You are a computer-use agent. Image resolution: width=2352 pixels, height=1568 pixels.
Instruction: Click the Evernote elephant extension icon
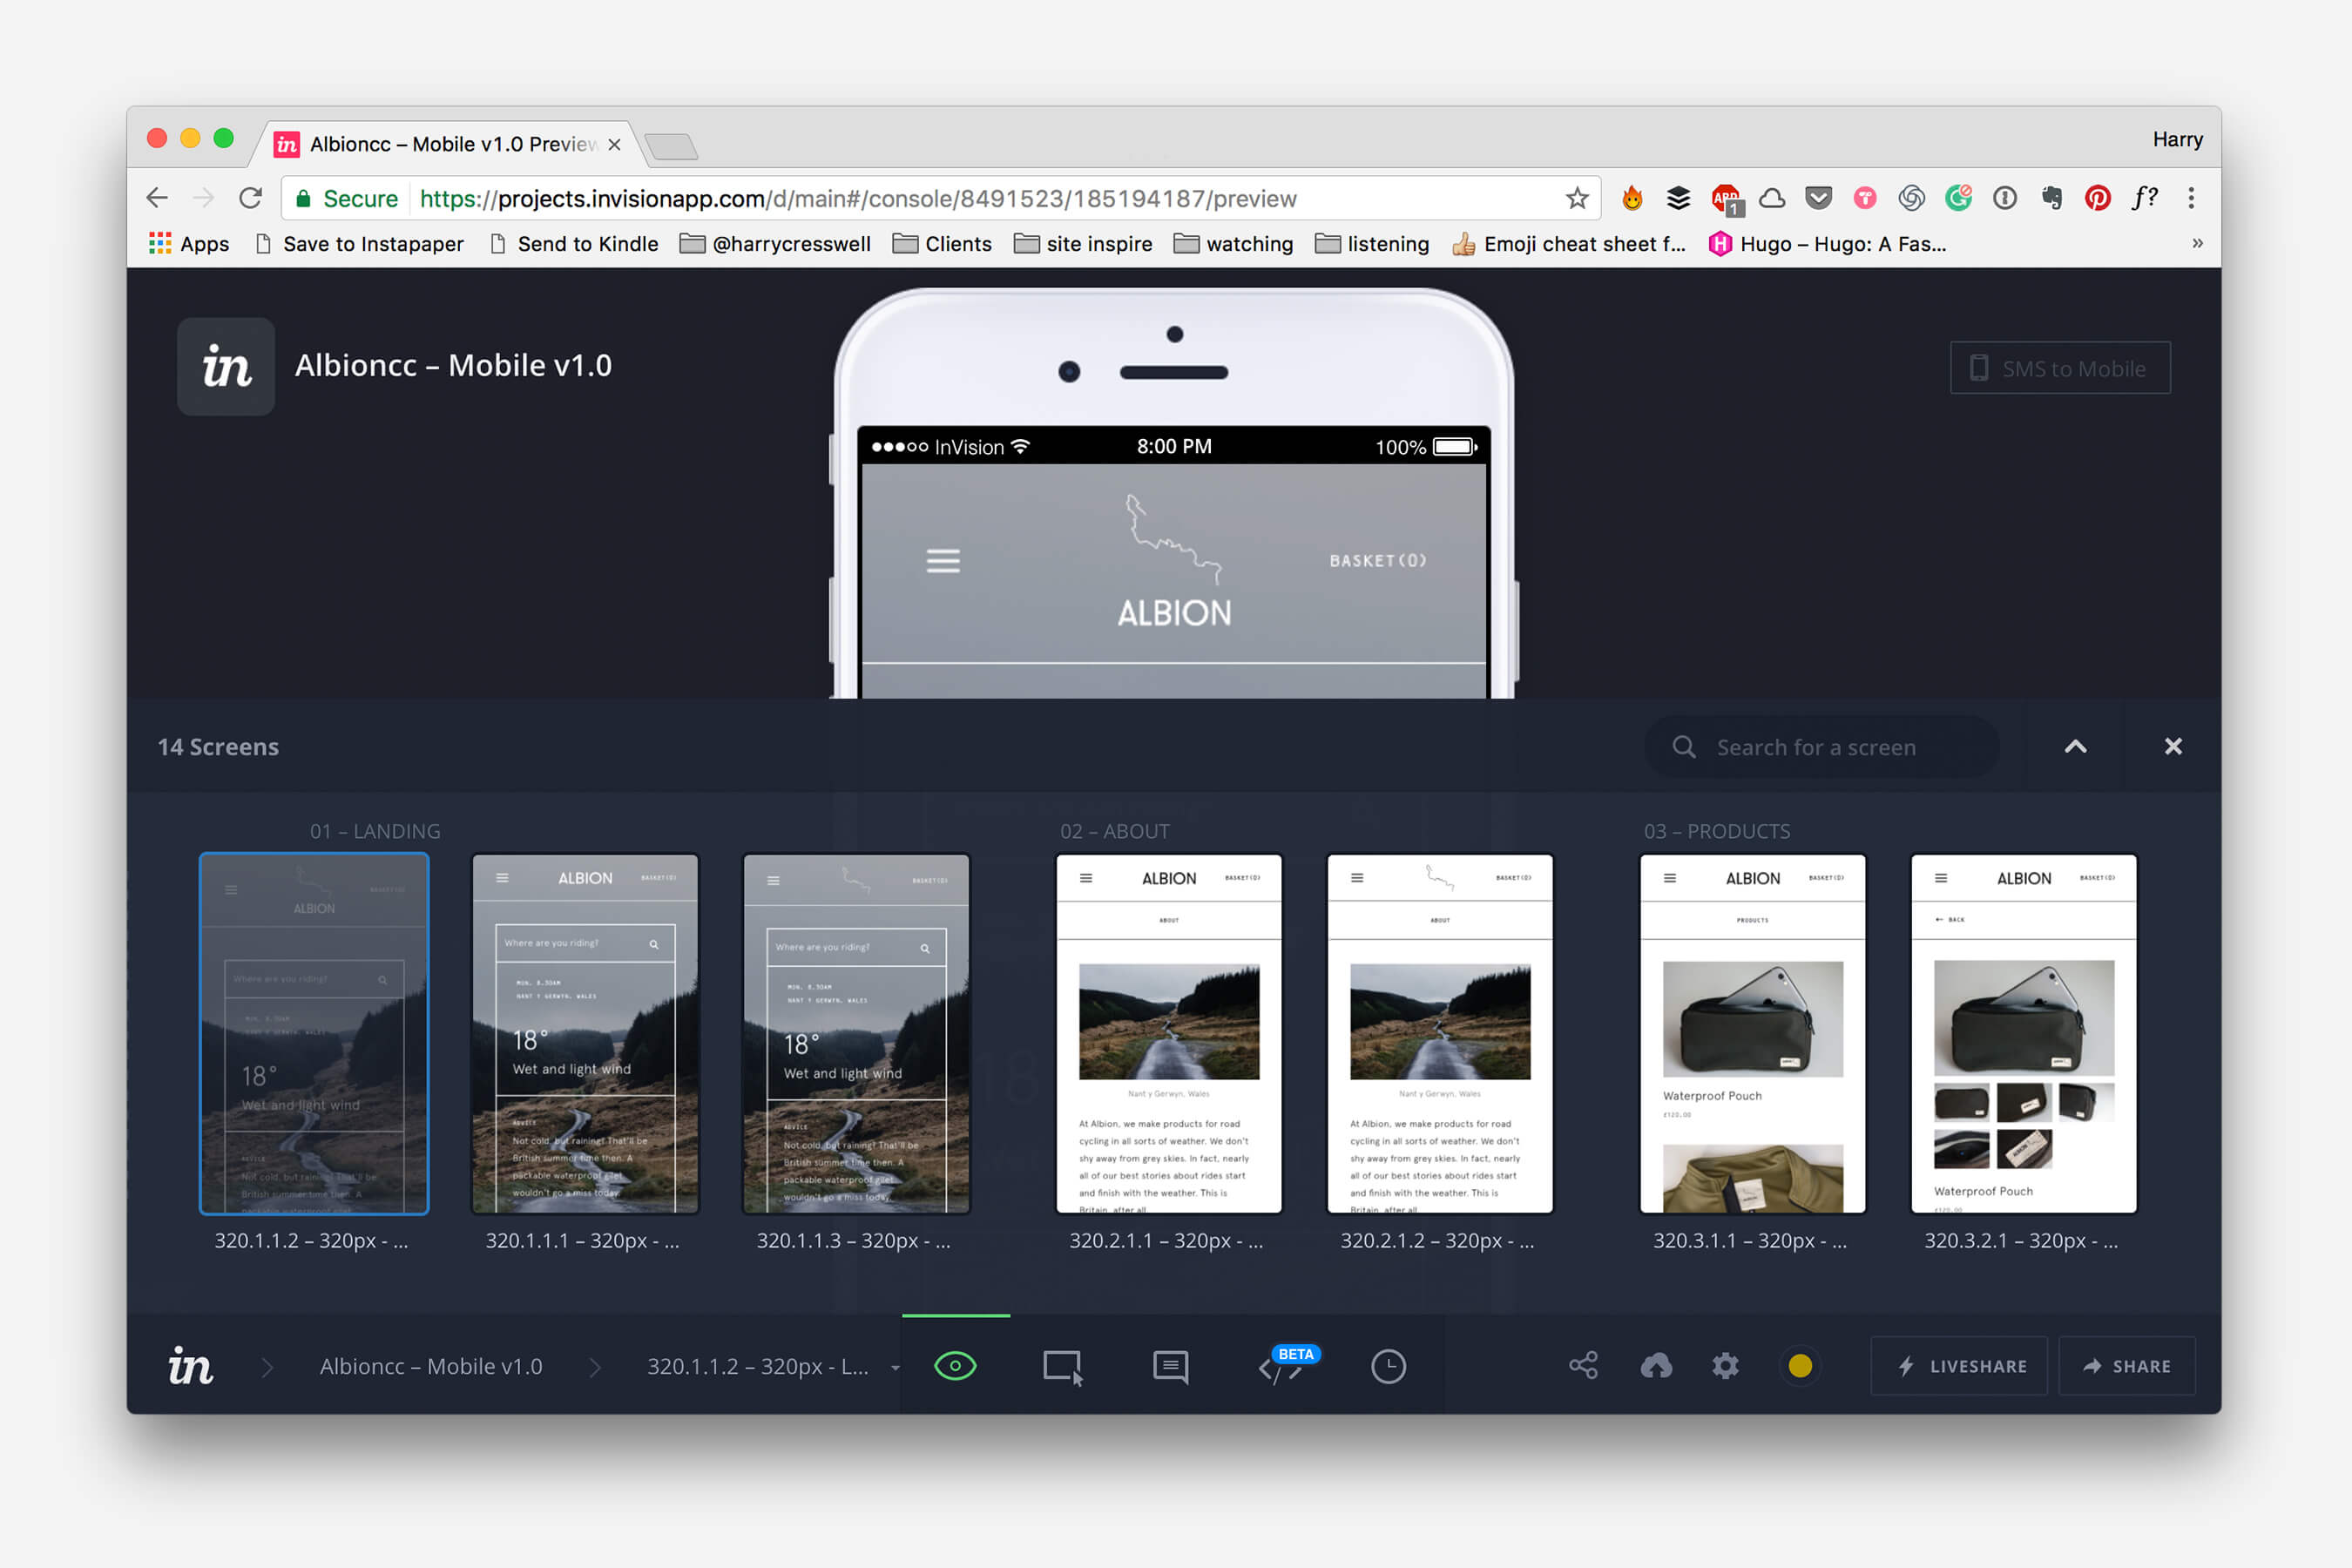coord(2051,198)
